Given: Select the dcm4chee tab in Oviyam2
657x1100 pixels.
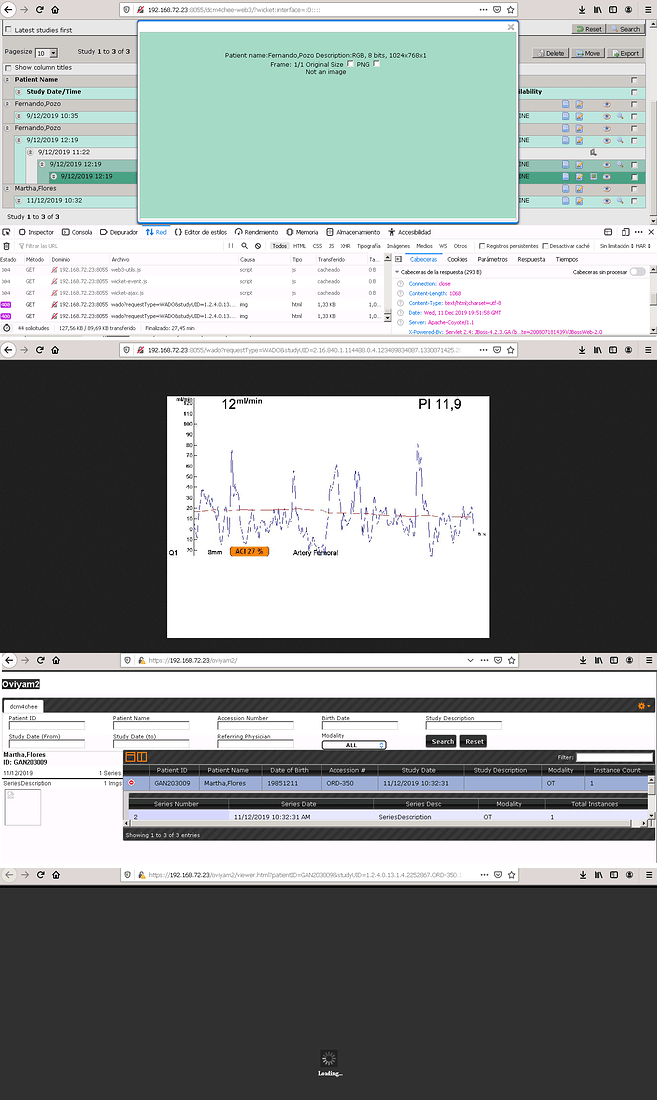Looking at the screenshot, I should click(x=24, y=706).
